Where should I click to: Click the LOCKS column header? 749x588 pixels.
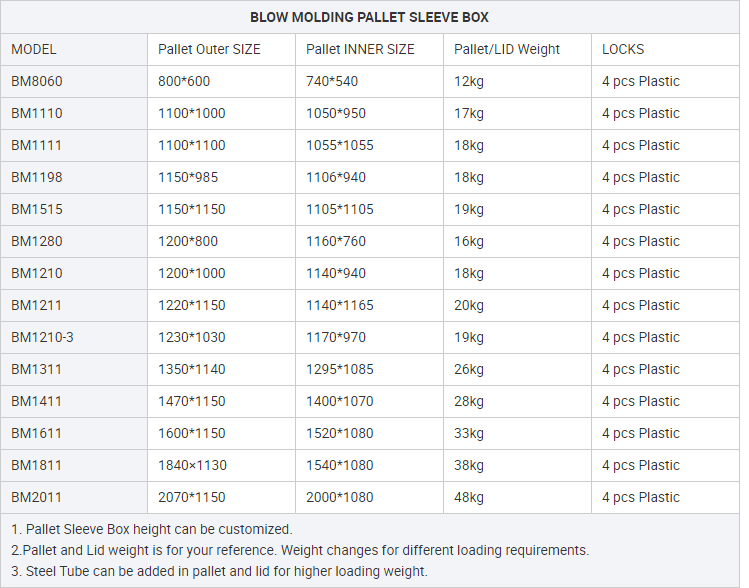tap(623, 49)
